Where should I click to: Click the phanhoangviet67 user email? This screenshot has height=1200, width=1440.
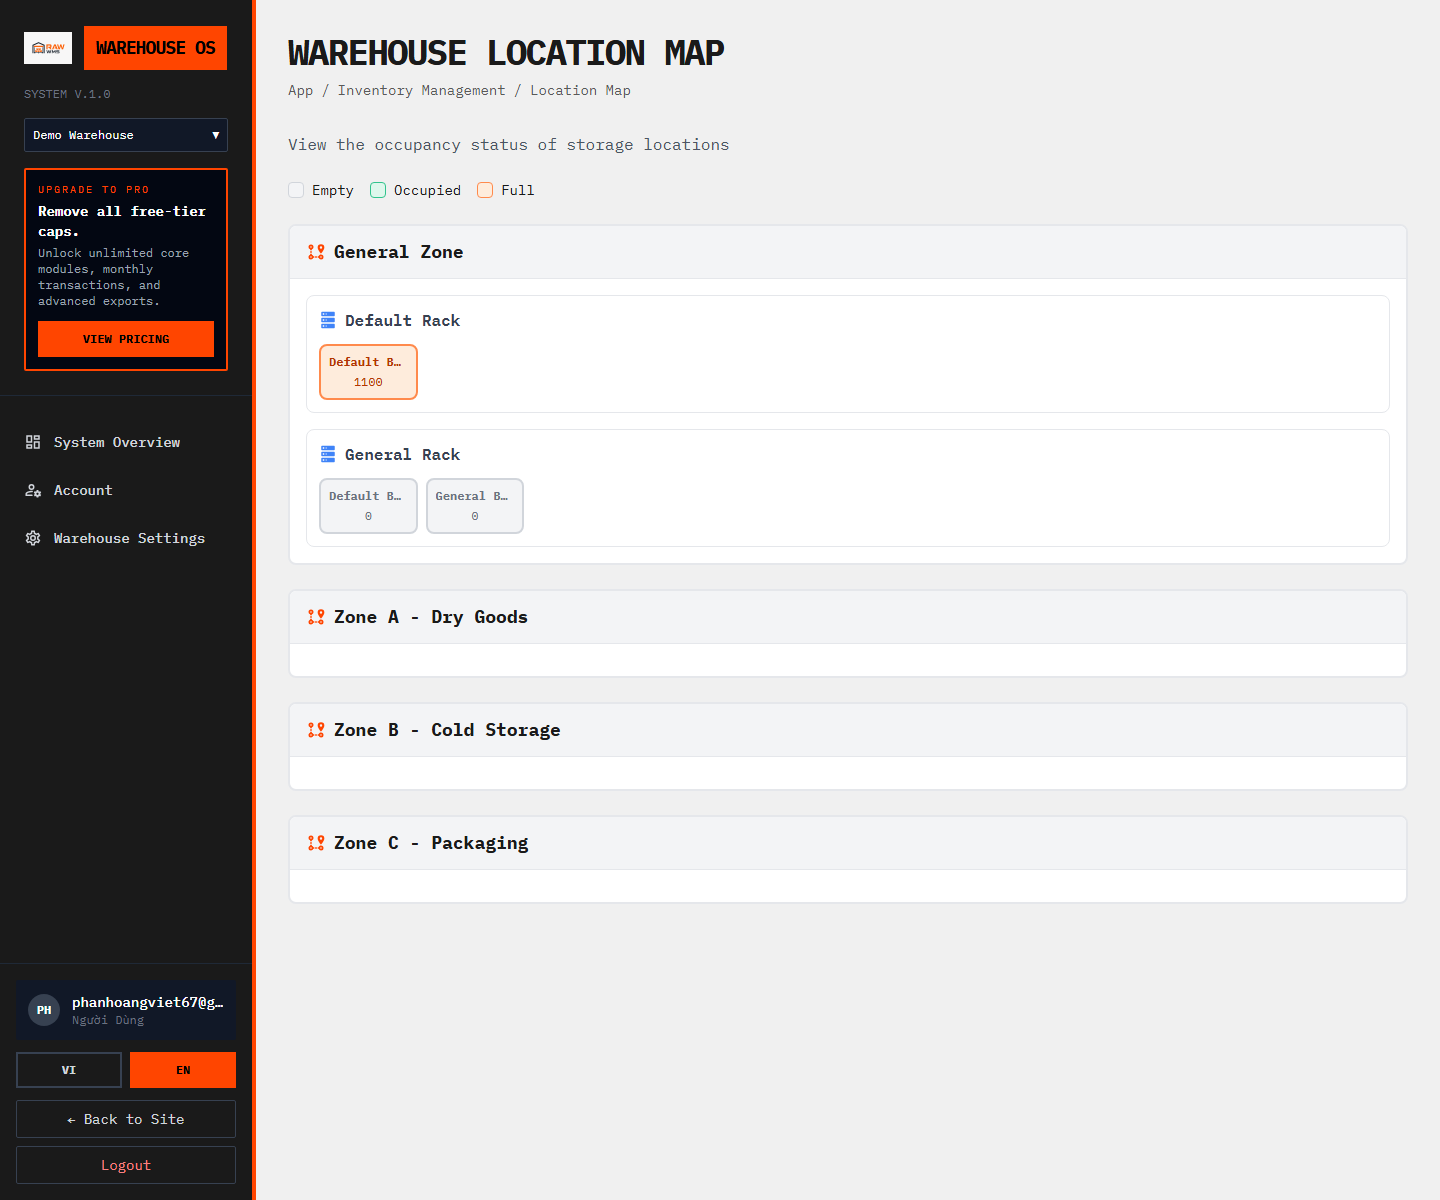pyautogui.click(x=148, y=1002)
